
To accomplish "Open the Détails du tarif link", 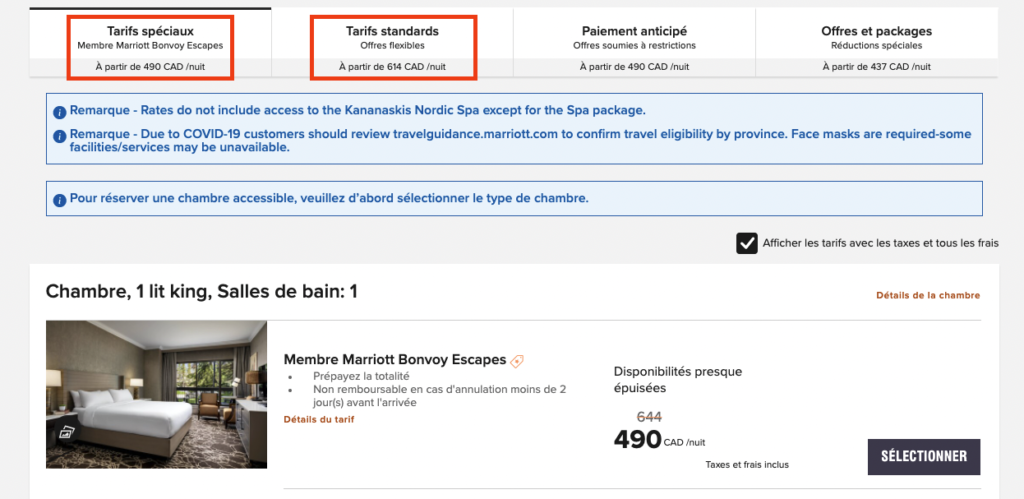I will 318,419.
